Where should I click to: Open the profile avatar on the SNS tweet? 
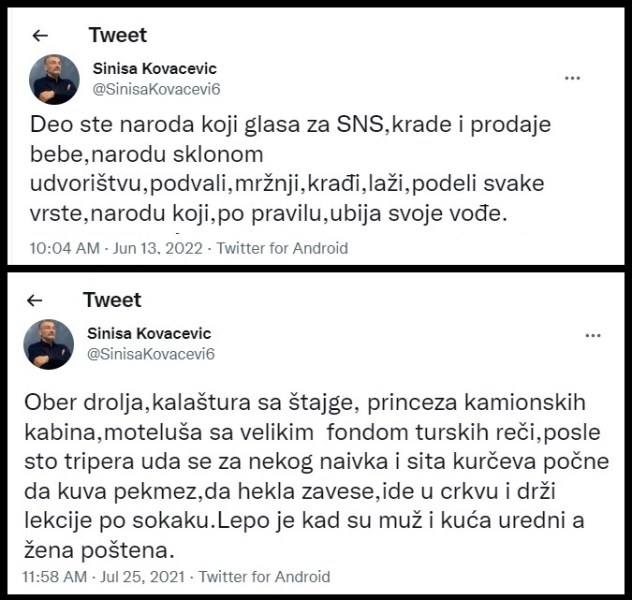tap(54, 79)
